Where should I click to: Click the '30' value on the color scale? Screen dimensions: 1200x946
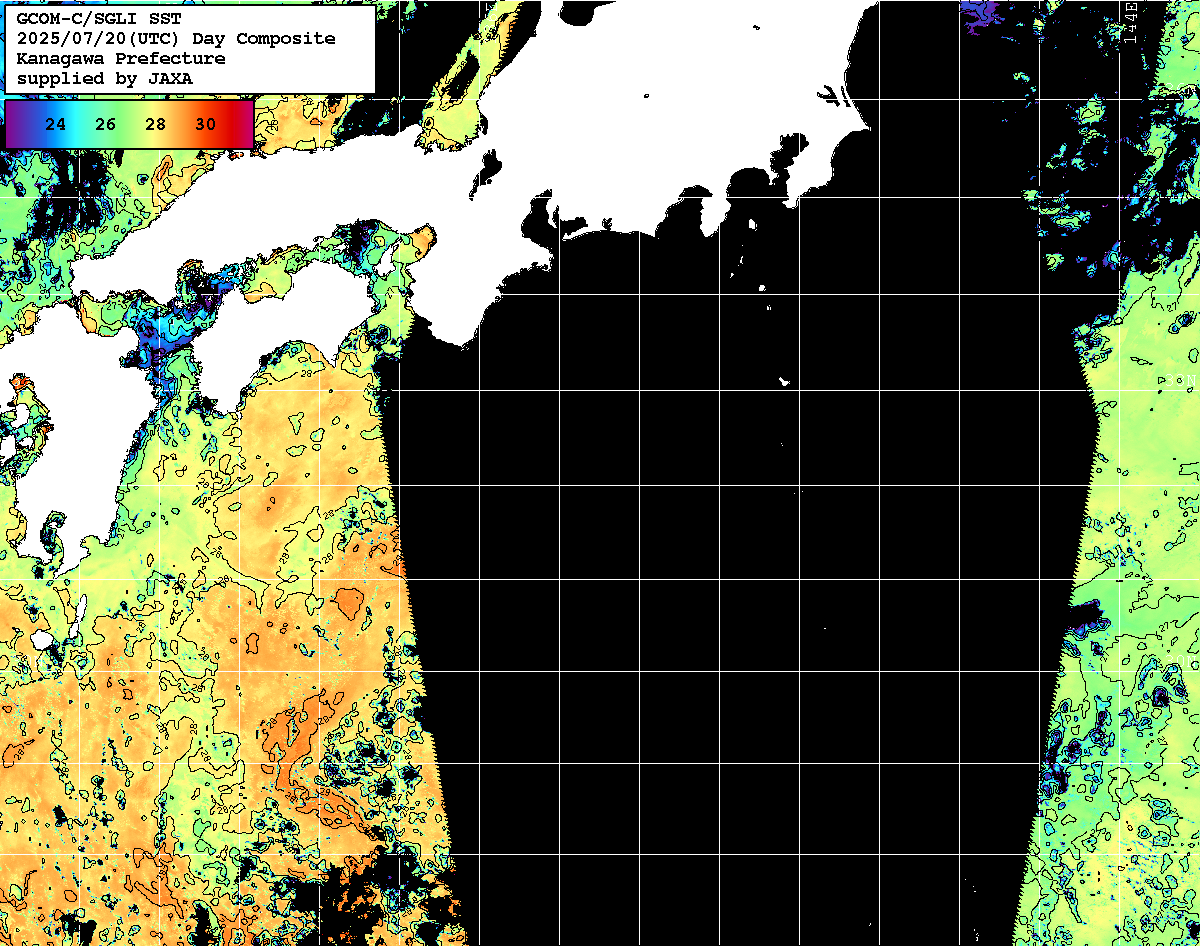[x=206, y=125]
